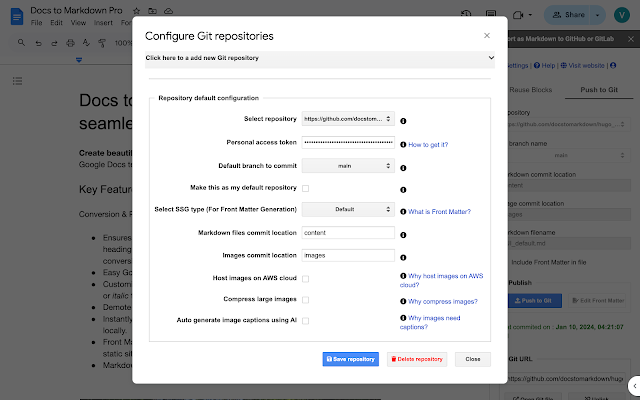Enable Auto generate image captions using AI

pos(305,321)
